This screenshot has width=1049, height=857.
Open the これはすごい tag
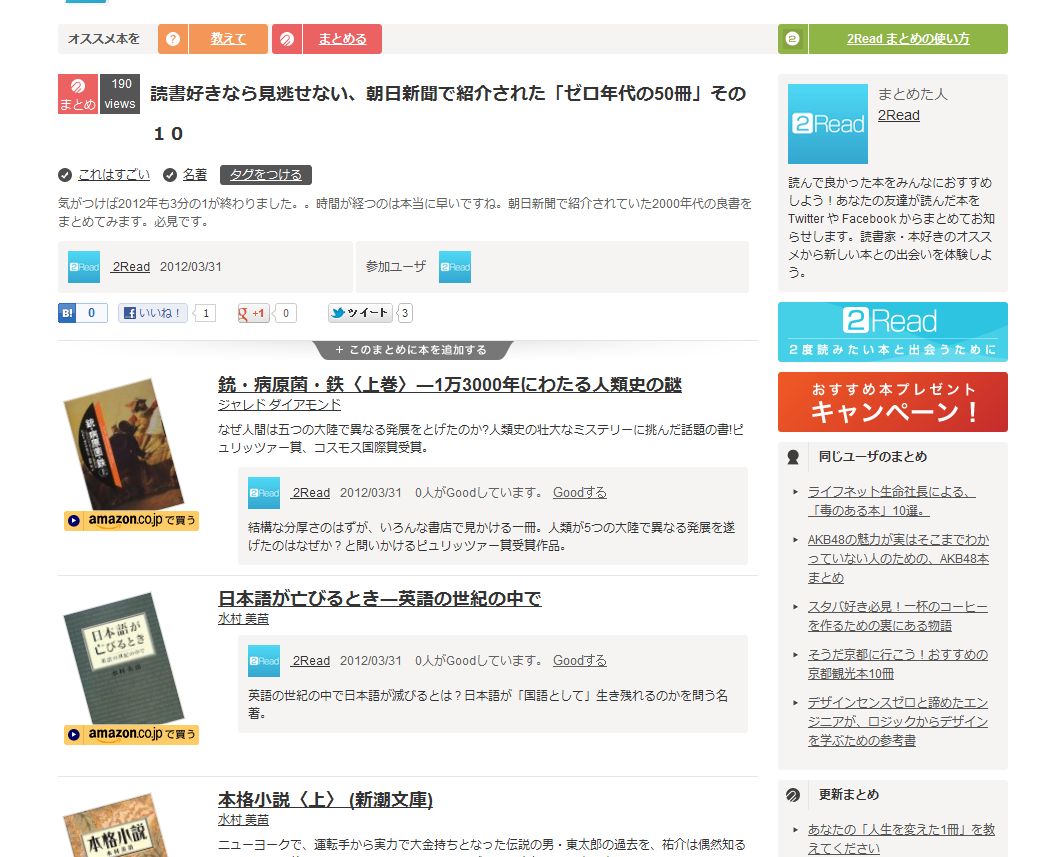tap(114, 175)
